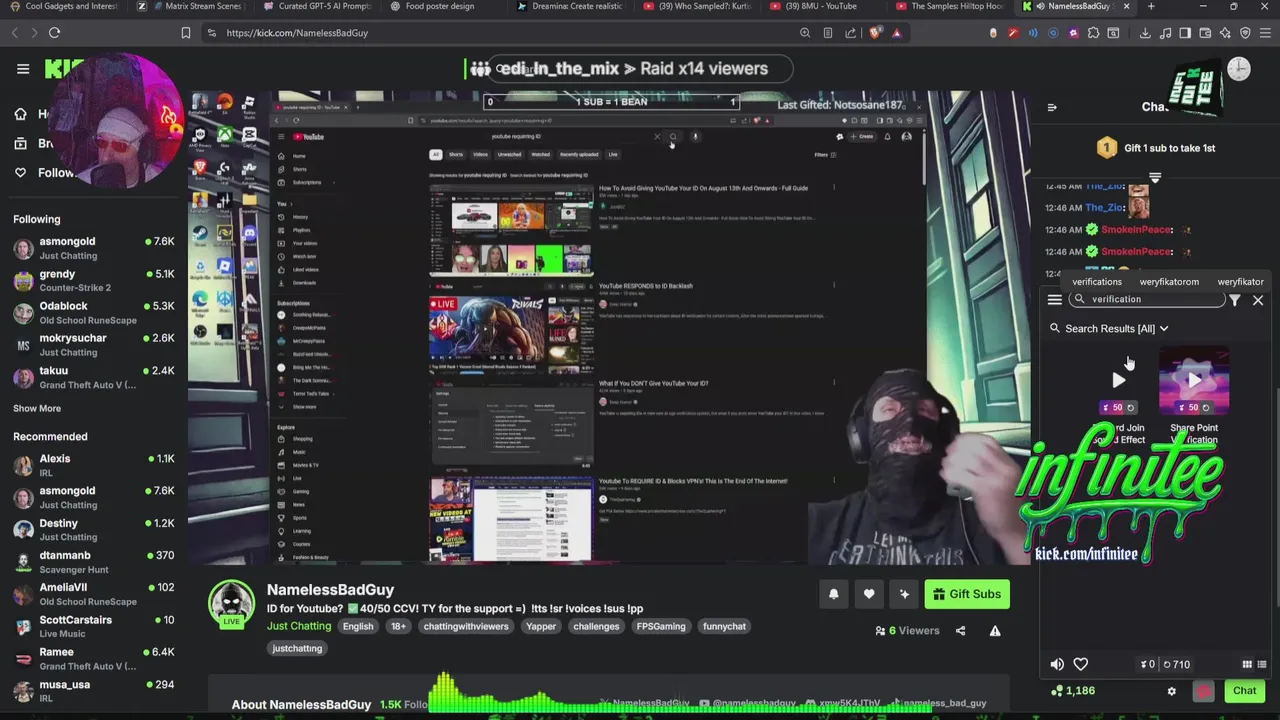Open Odablock channel in sidebar
This screenshot has width=1280, height=720.
point(95,313)
